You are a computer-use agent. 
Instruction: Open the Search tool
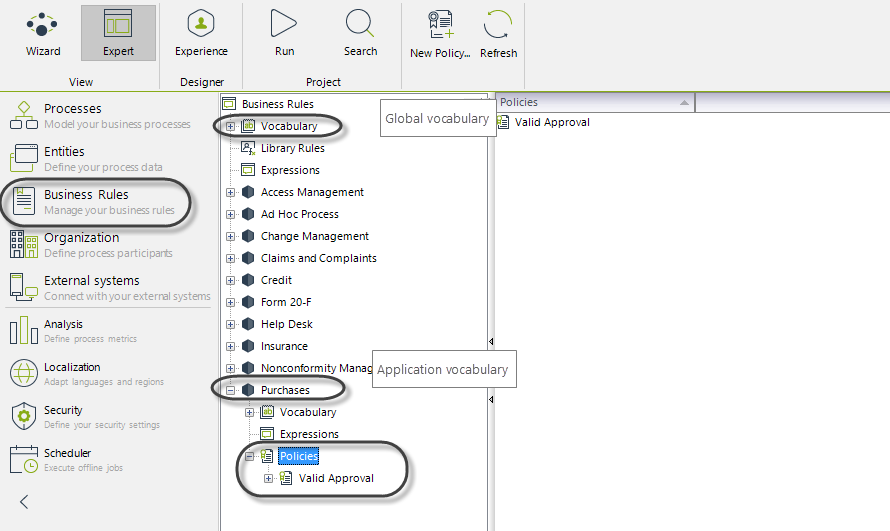[360, 33]
